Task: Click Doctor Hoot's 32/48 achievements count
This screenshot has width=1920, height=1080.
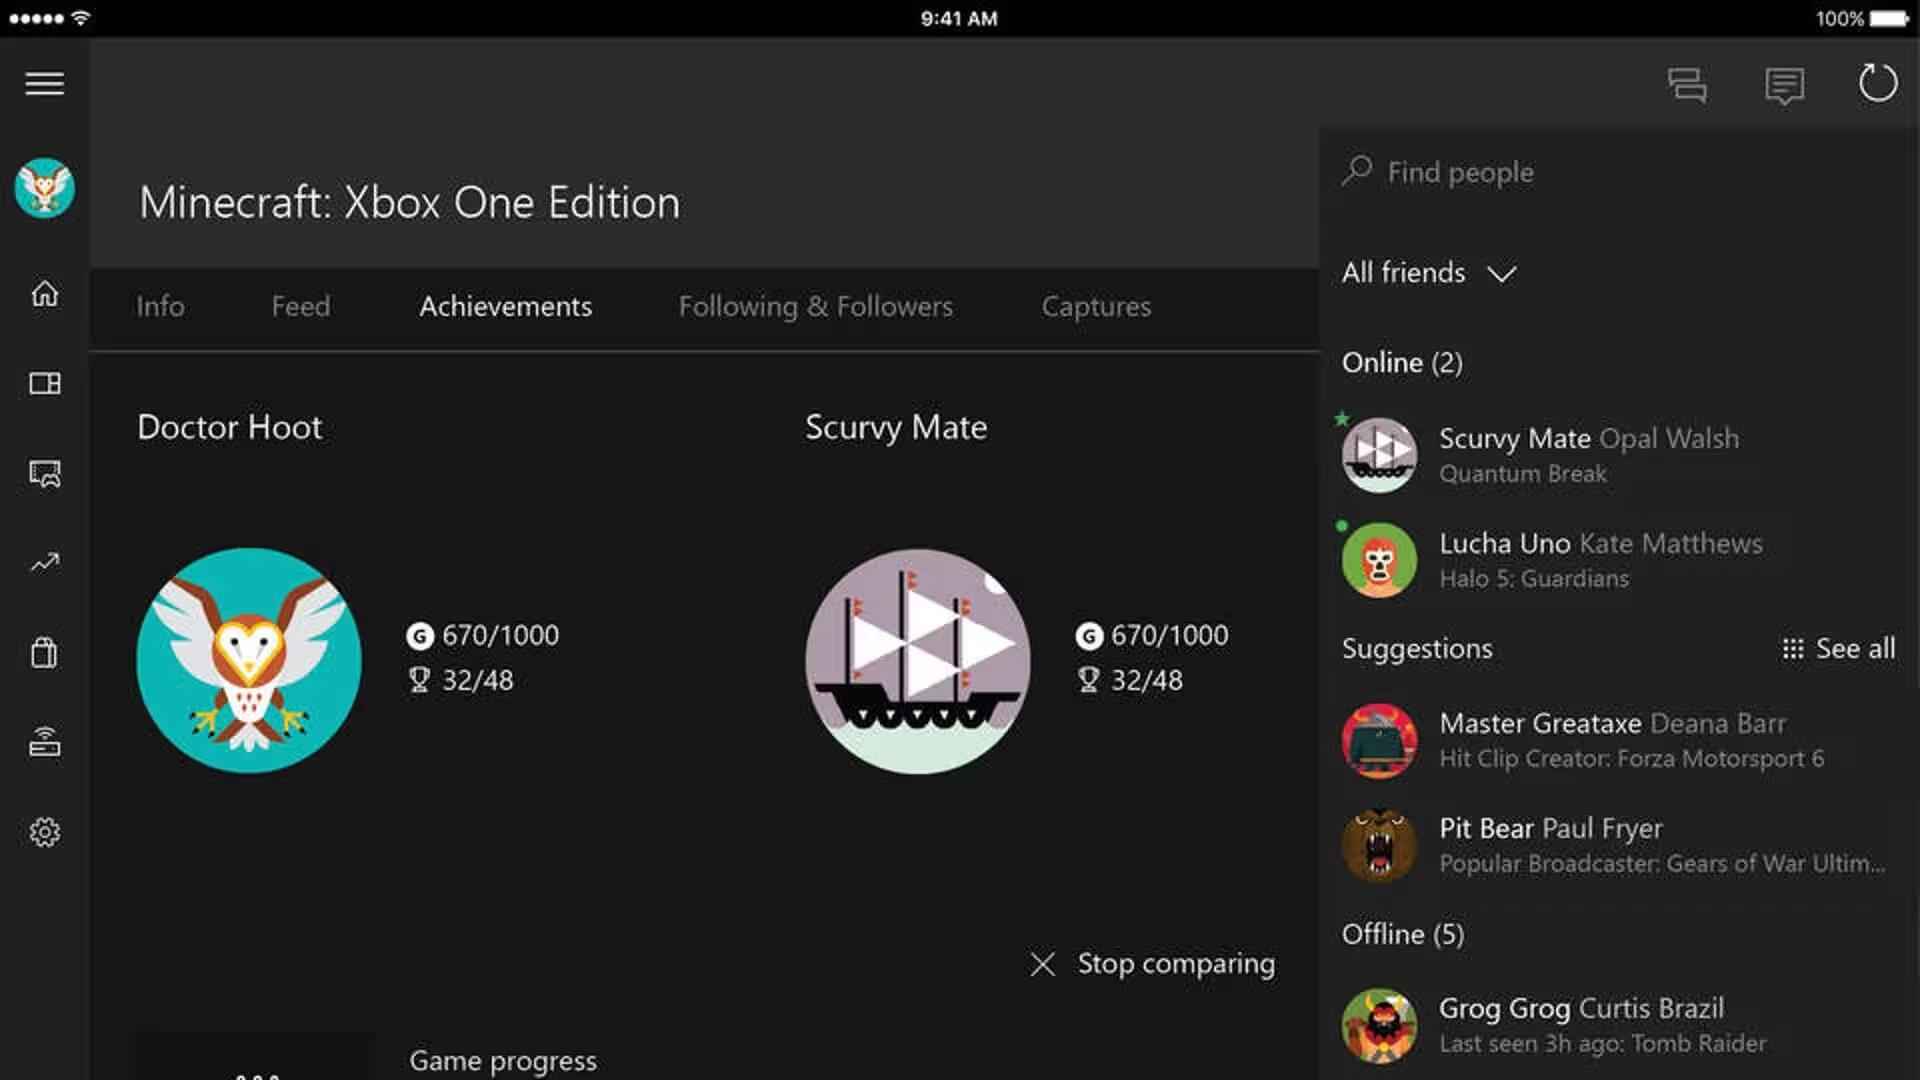Action: coord(461,681)
